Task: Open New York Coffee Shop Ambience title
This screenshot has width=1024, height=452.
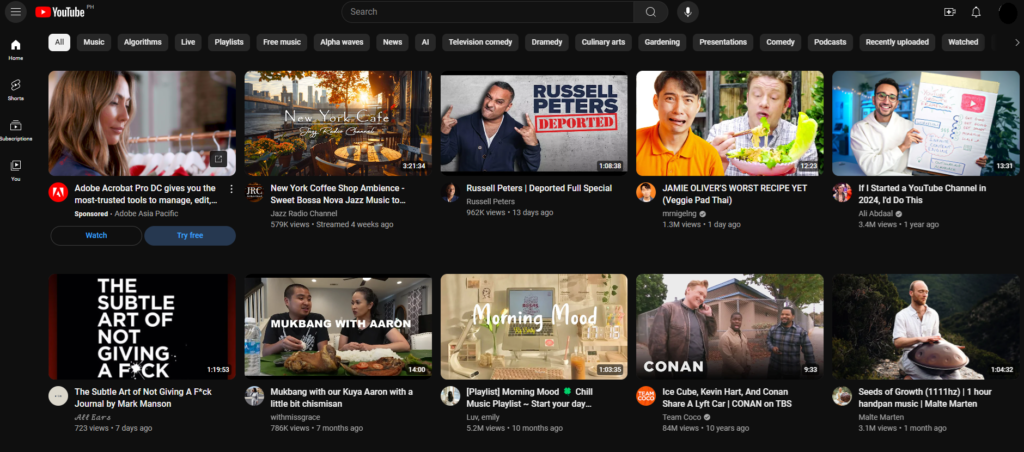Action: [338, 194]
